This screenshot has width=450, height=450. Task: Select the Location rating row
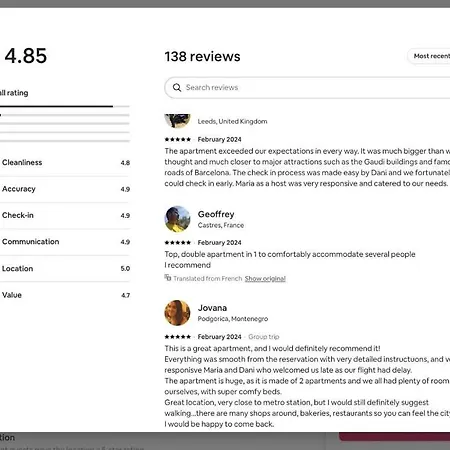point(65,268)
